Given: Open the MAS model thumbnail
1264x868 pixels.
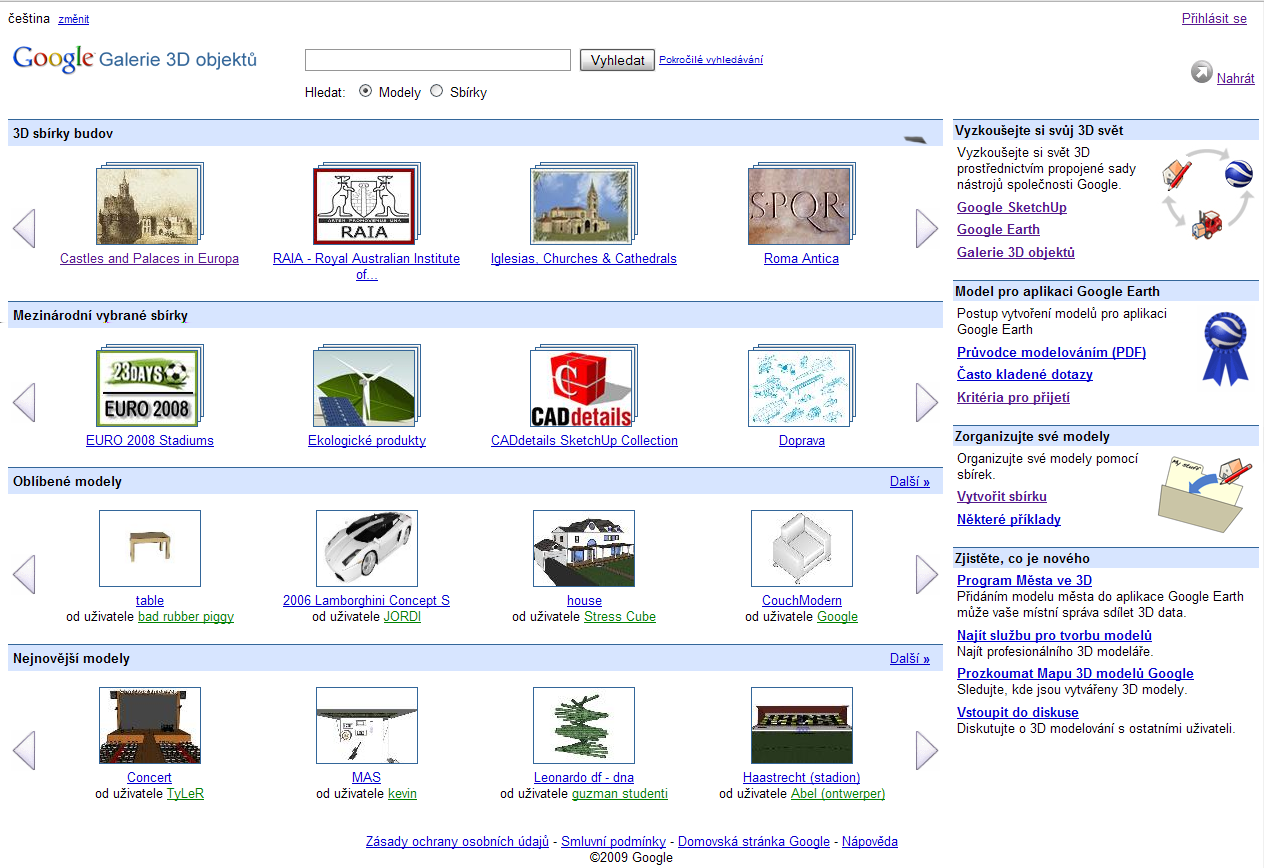Looking at the screenshot, I should click(x=367, y=725).
